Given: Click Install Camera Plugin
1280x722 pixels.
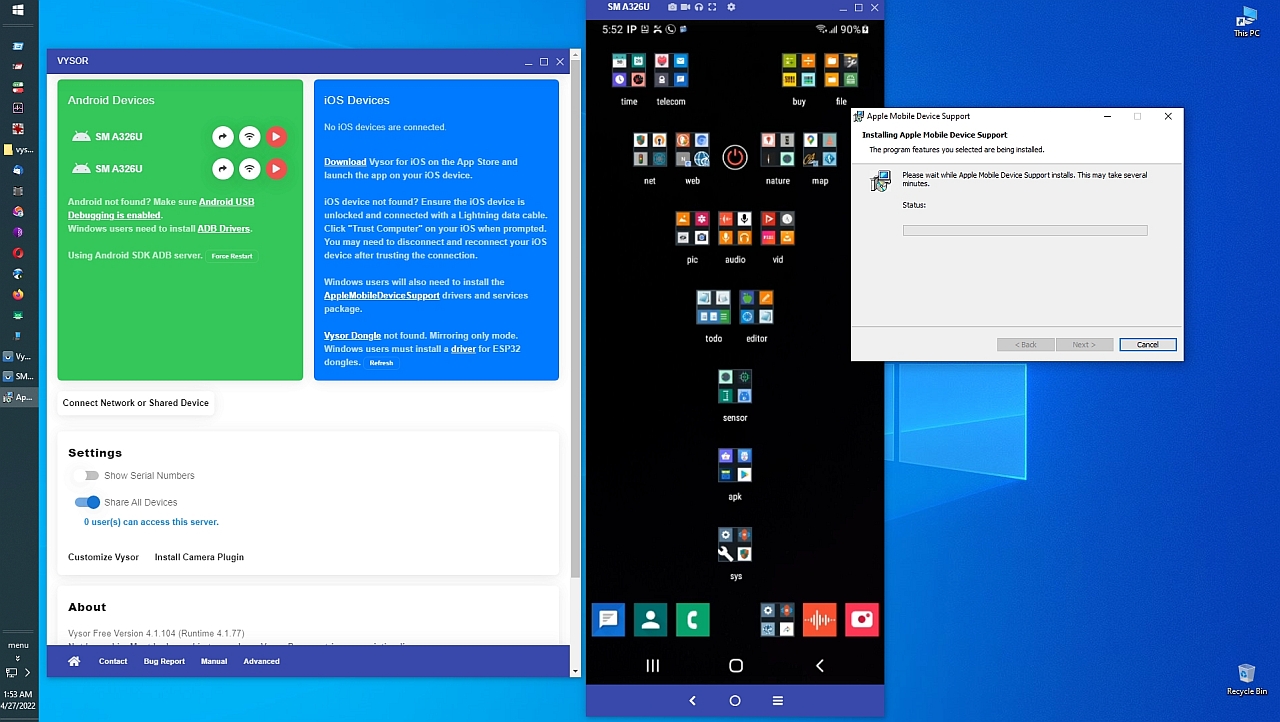Looking at the screenshot, I should 199,557.
